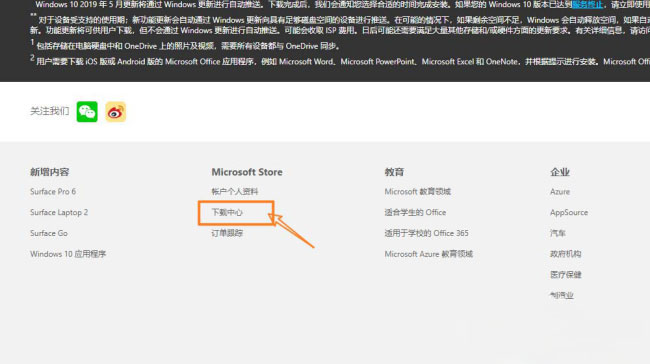Open the 政府机构 link
This screenshot has height=364, width=650.
coord(565,254)
